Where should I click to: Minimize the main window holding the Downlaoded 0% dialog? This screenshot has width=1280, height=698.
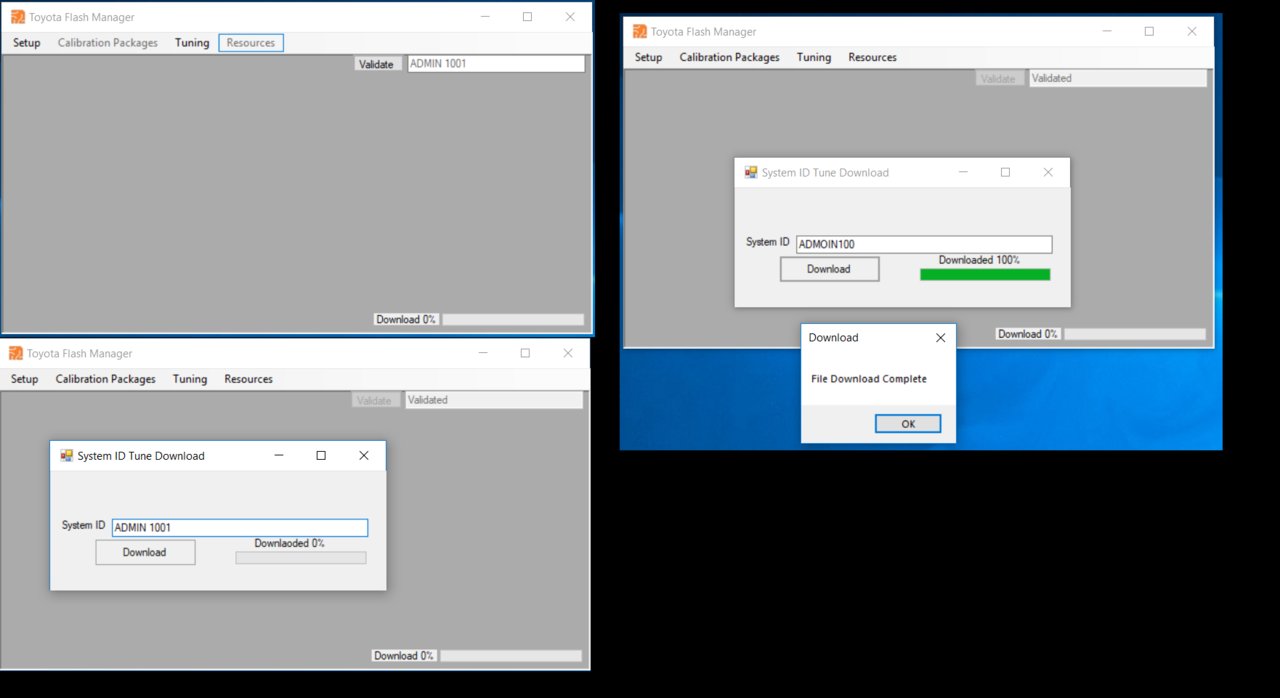(x=483, y=353)
